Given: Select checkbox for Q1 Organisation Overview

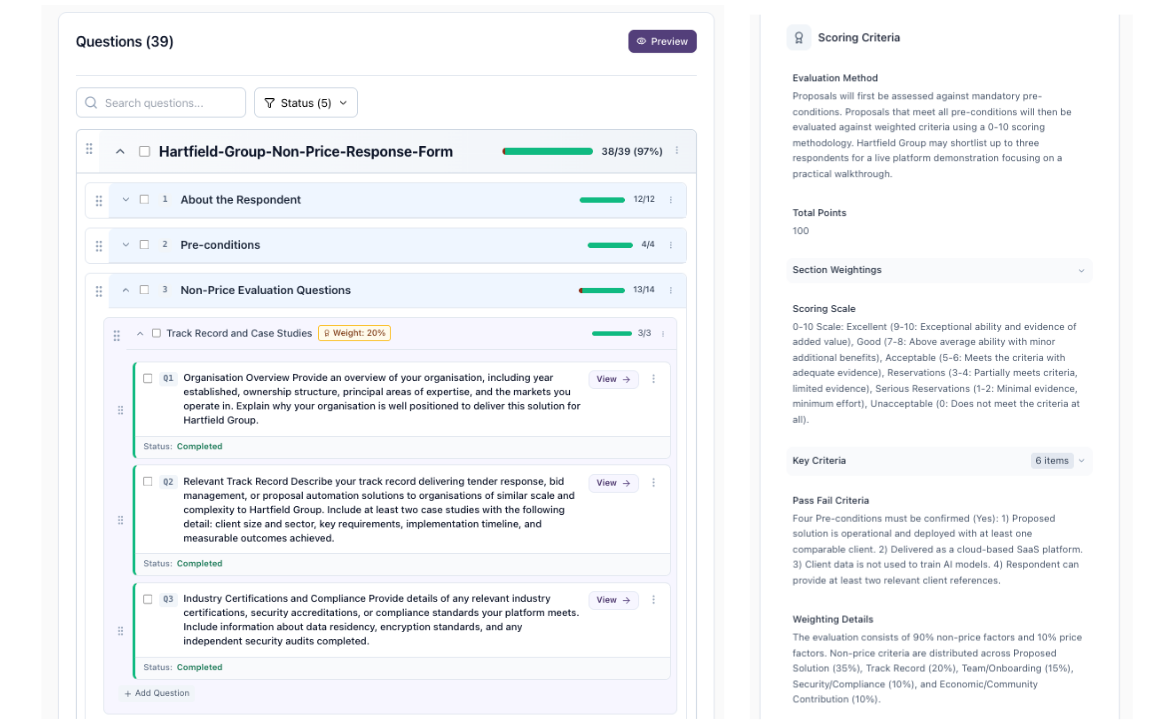Looking at the screenshot, I should (147, 378).
